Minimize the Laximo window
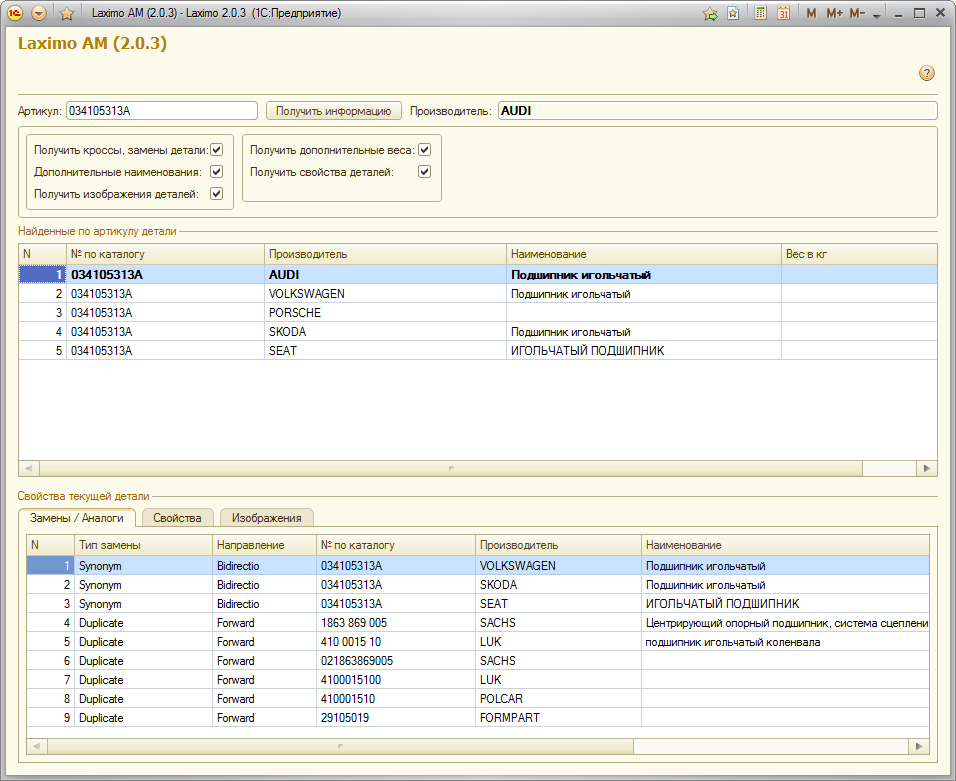 tap(898, 13)
